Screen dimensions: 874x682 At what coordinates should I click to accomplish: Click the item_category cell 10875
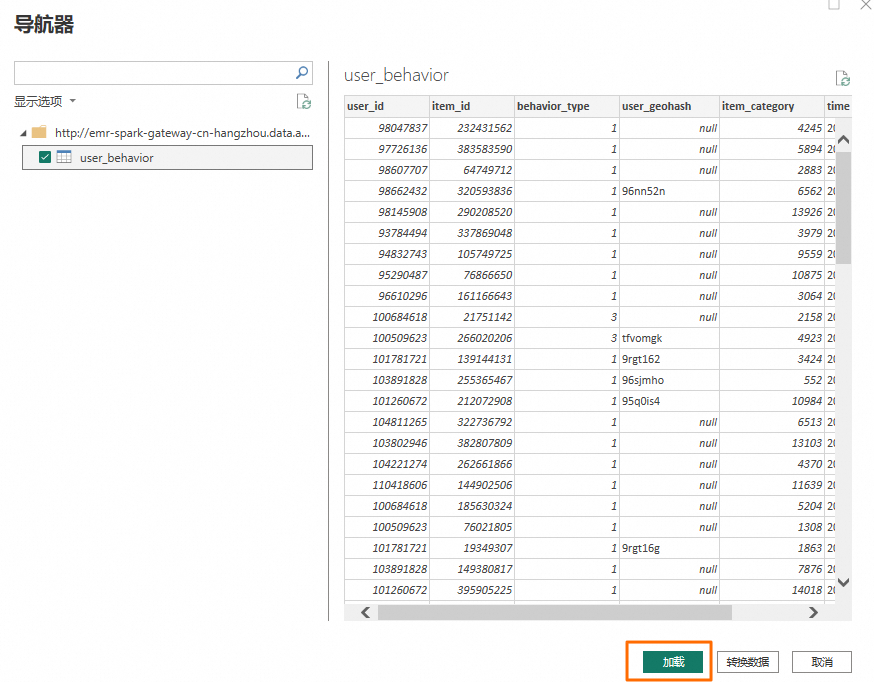(x=772, y=275)
